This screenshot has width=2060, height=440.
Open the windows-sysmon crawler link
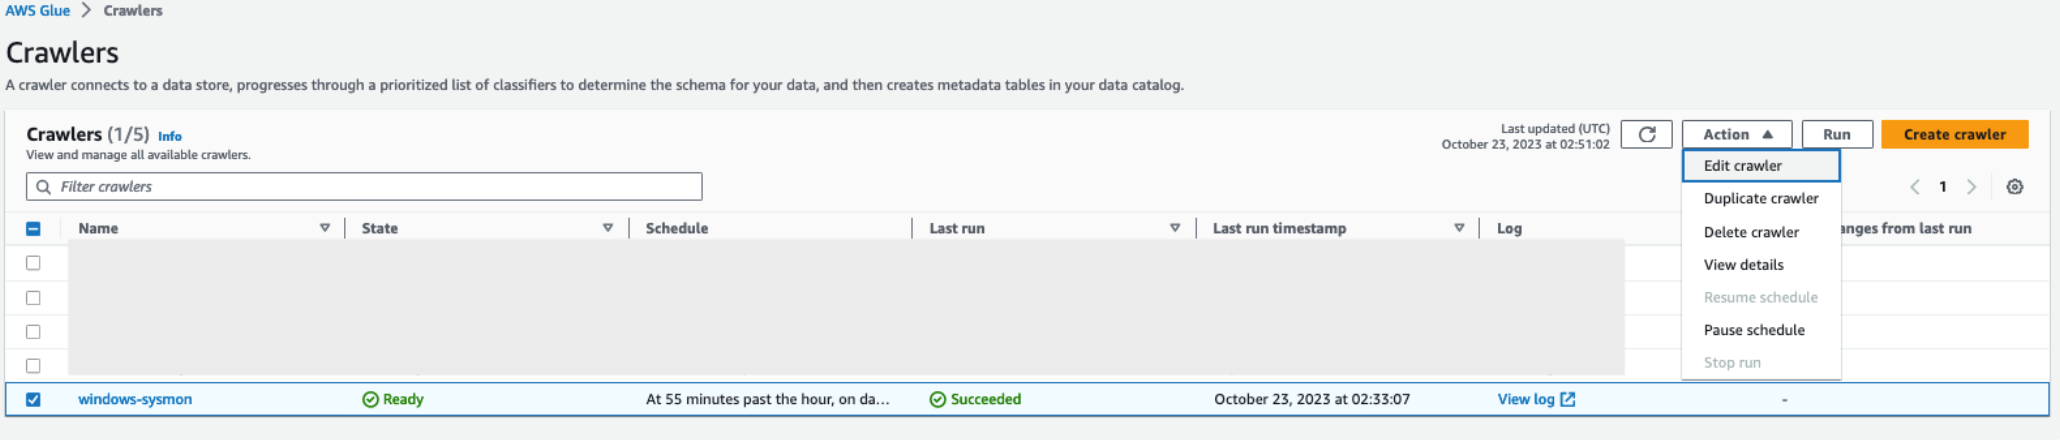click(x=135, y=399)
